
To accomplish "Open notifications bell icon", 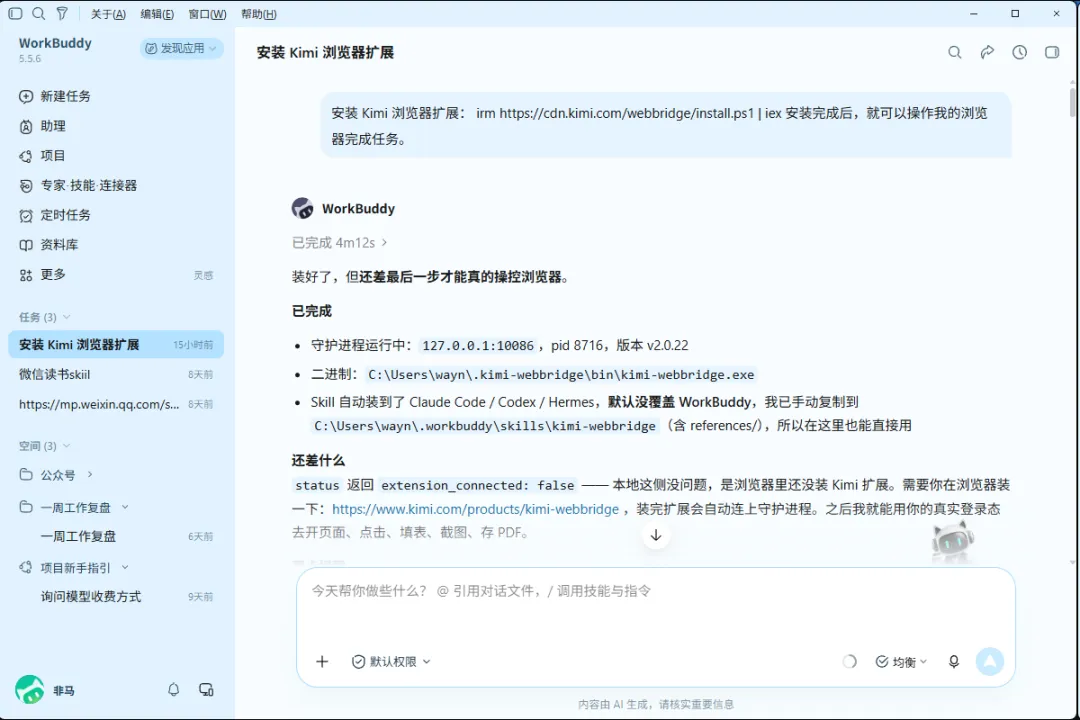I will 174,690.
